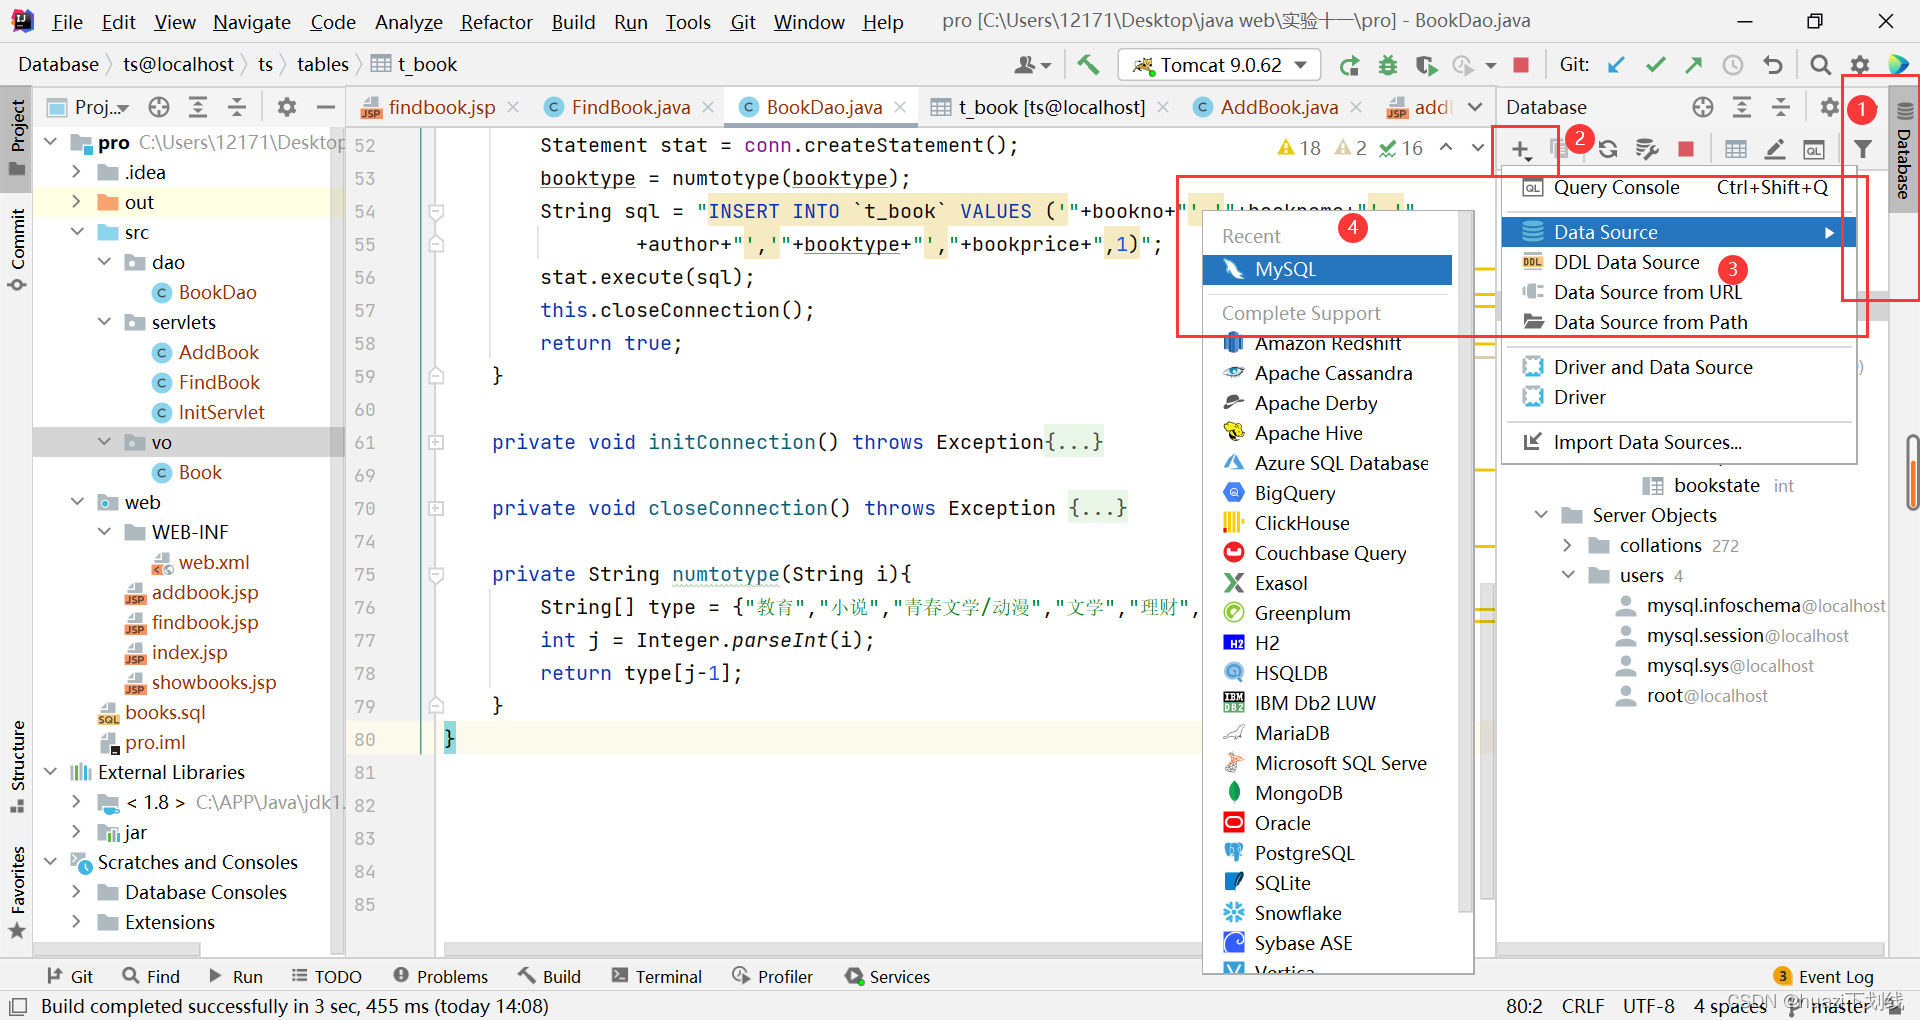Refresh the database tree
1920x1020 pixels.
[x=1608, y=150]
